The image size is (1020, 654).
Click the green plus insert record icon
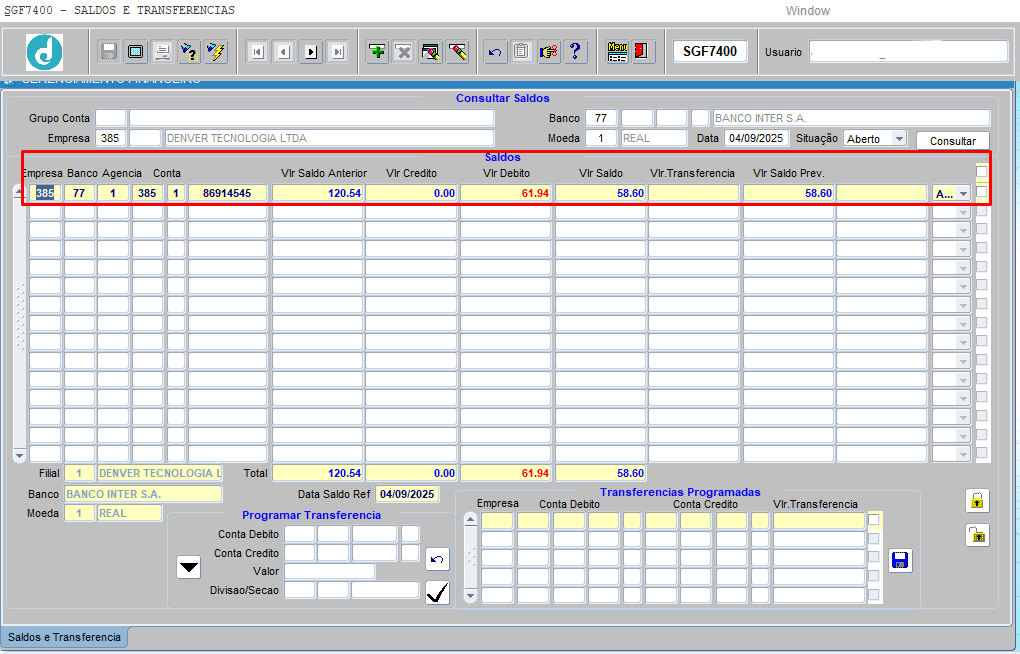pyautogui.click(x=377, y=52)
